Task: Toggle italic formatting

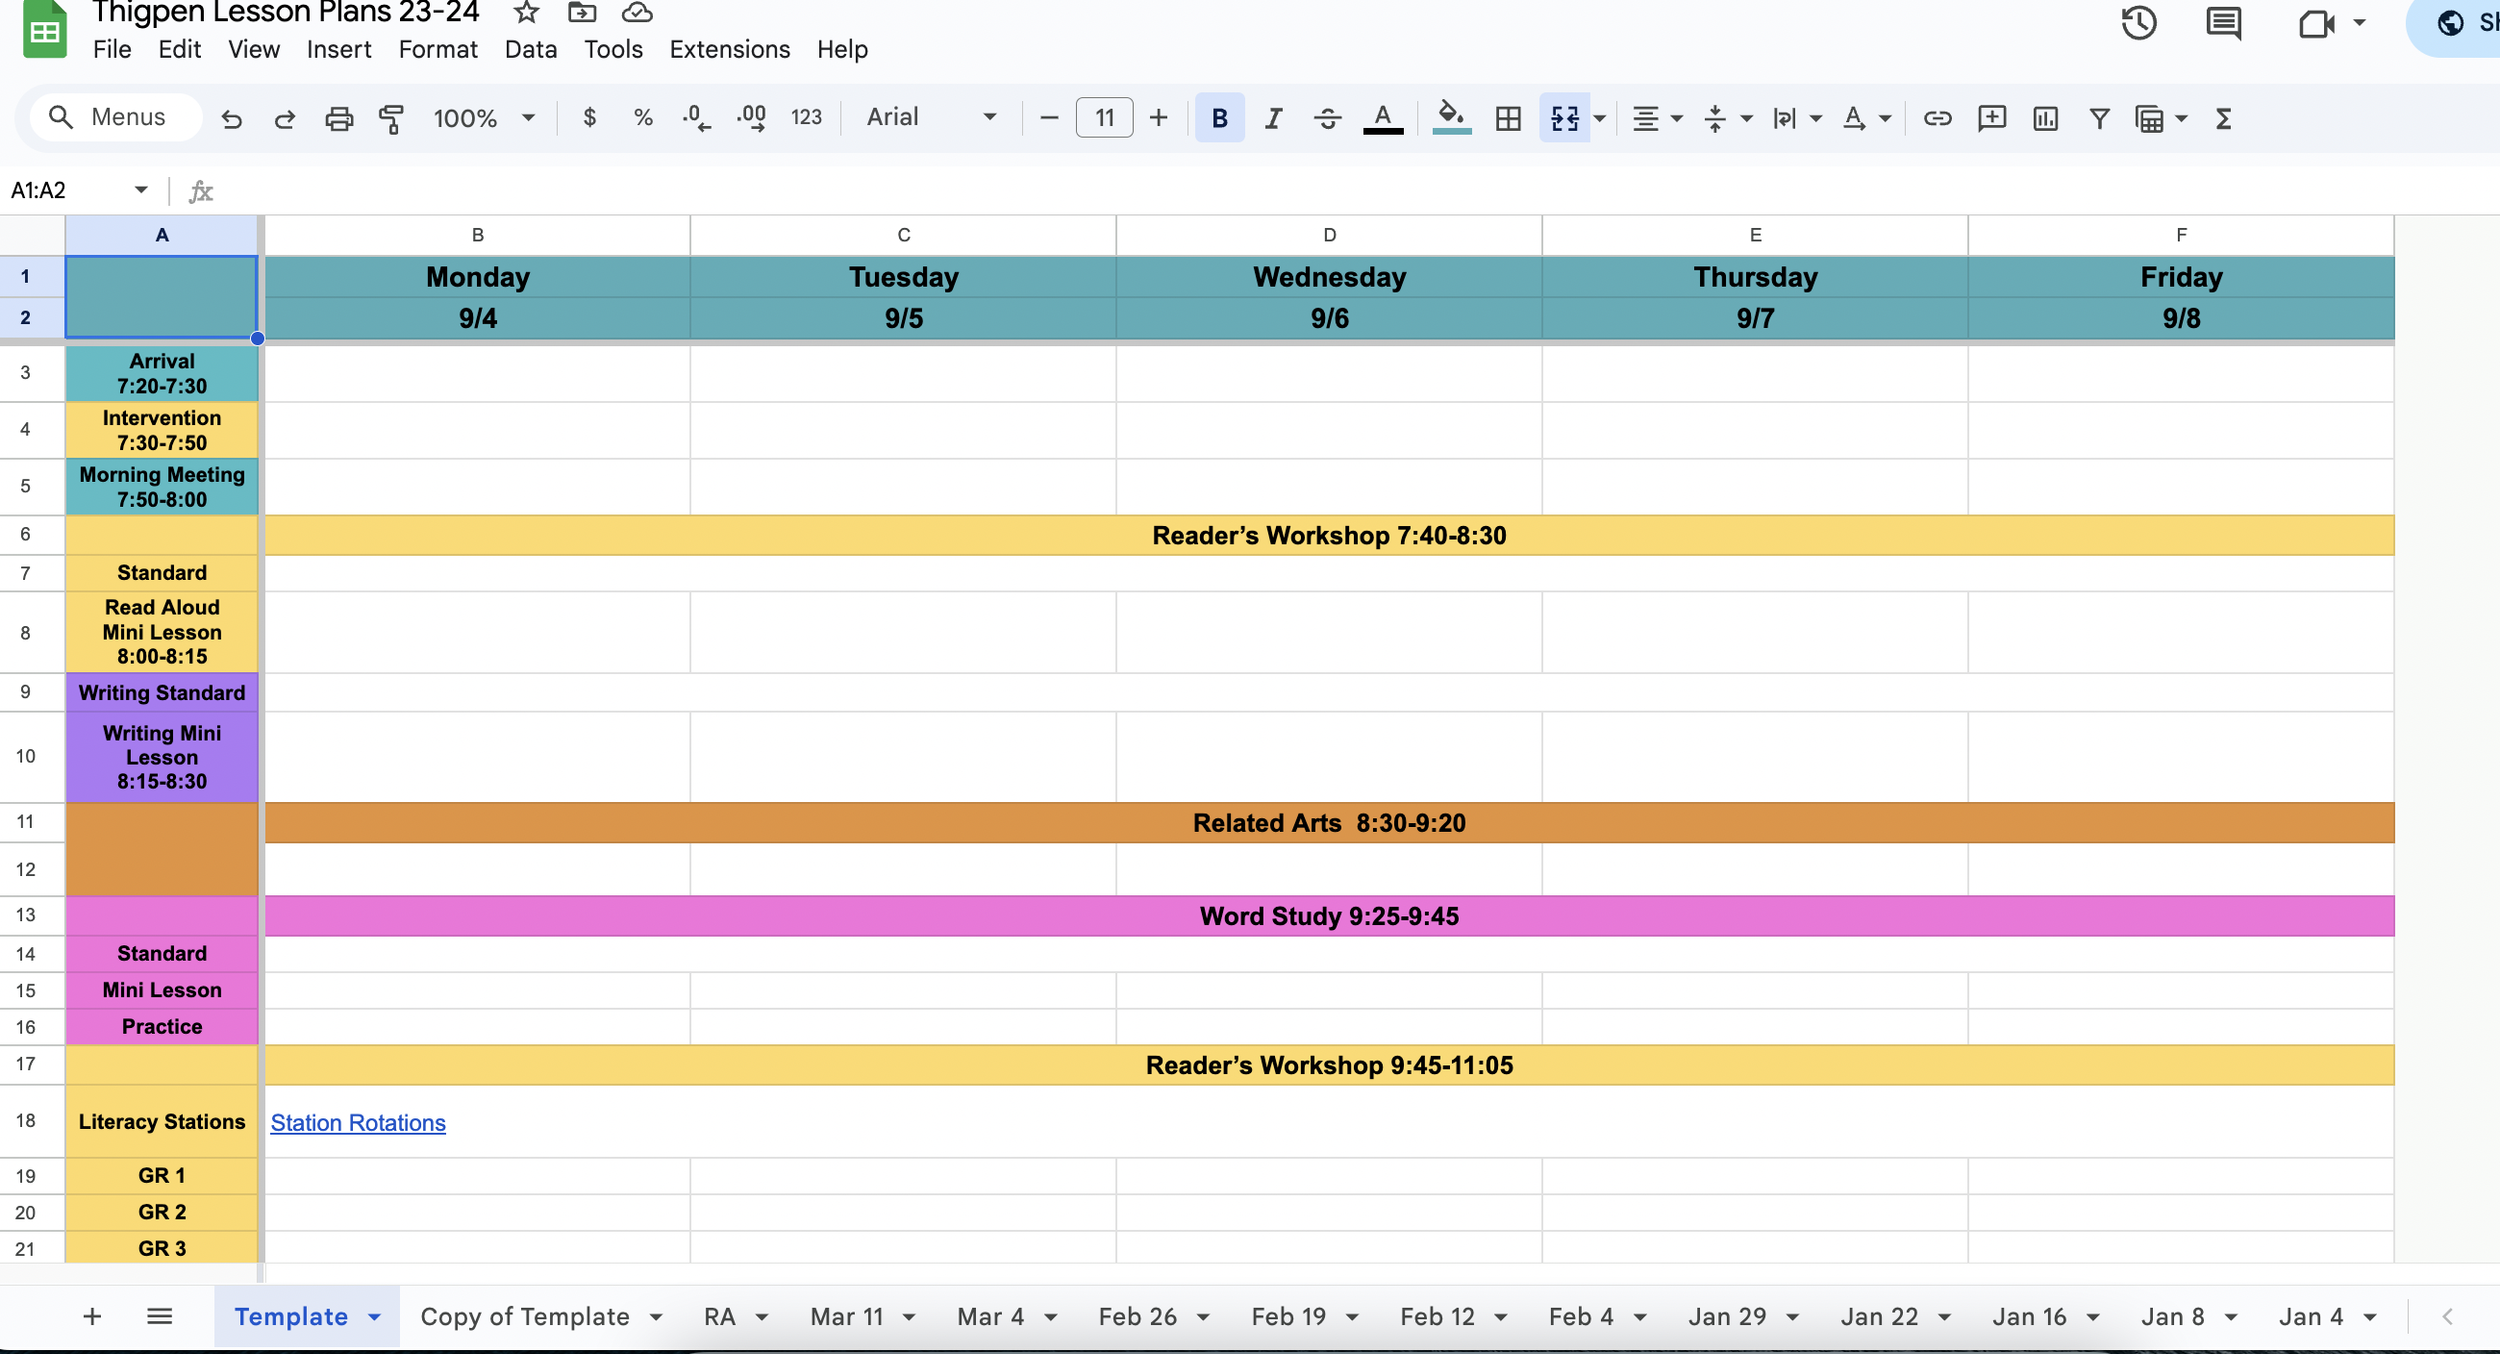Action: pos(1273,118)
